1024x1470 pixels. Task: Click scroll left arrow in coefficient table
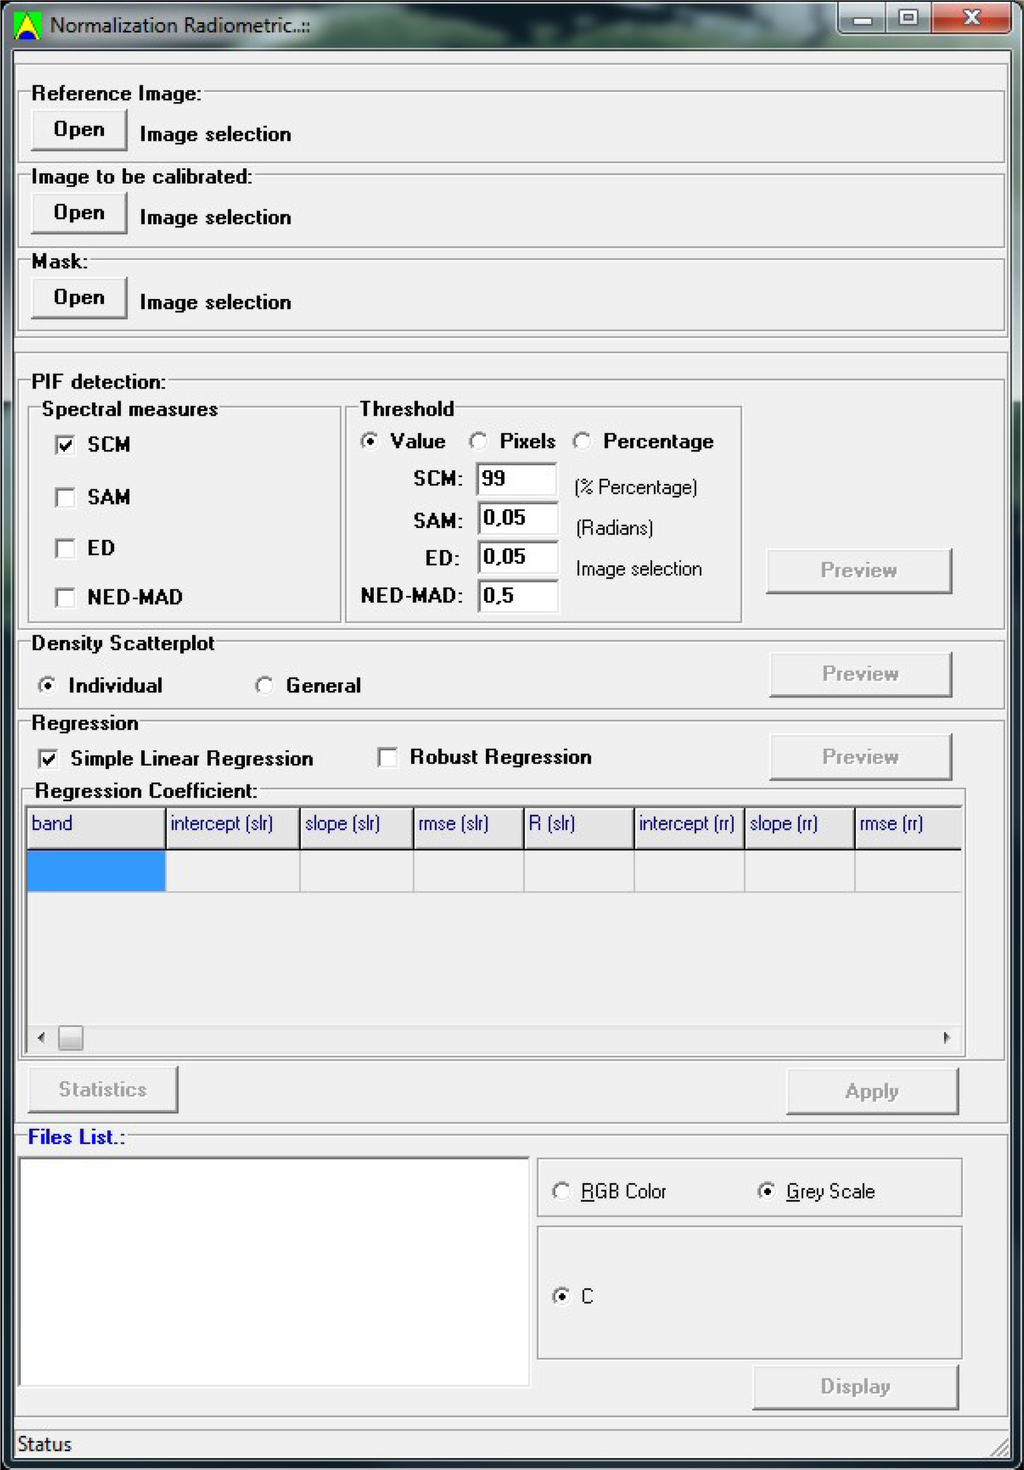41,1038
